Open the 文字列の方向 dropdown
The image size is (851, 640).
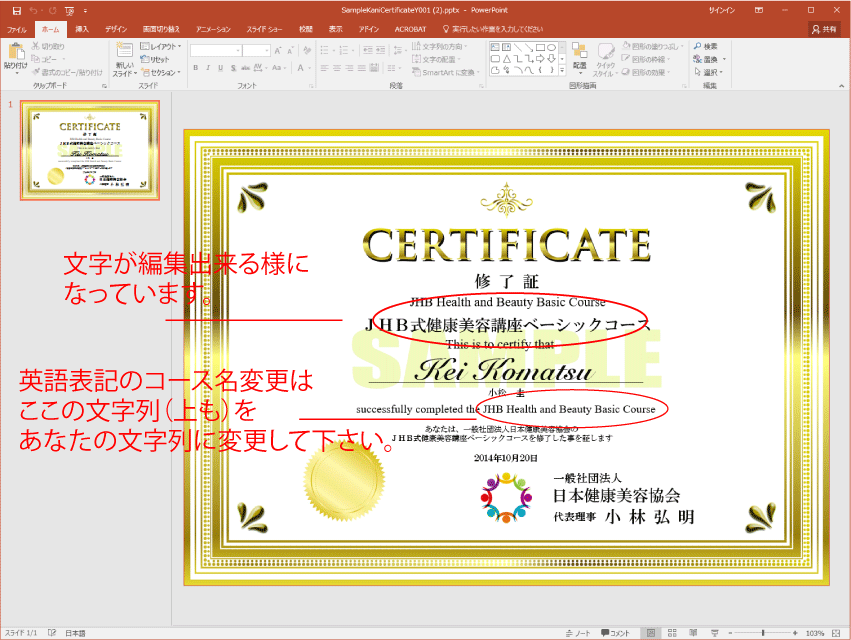coord(439,46)
